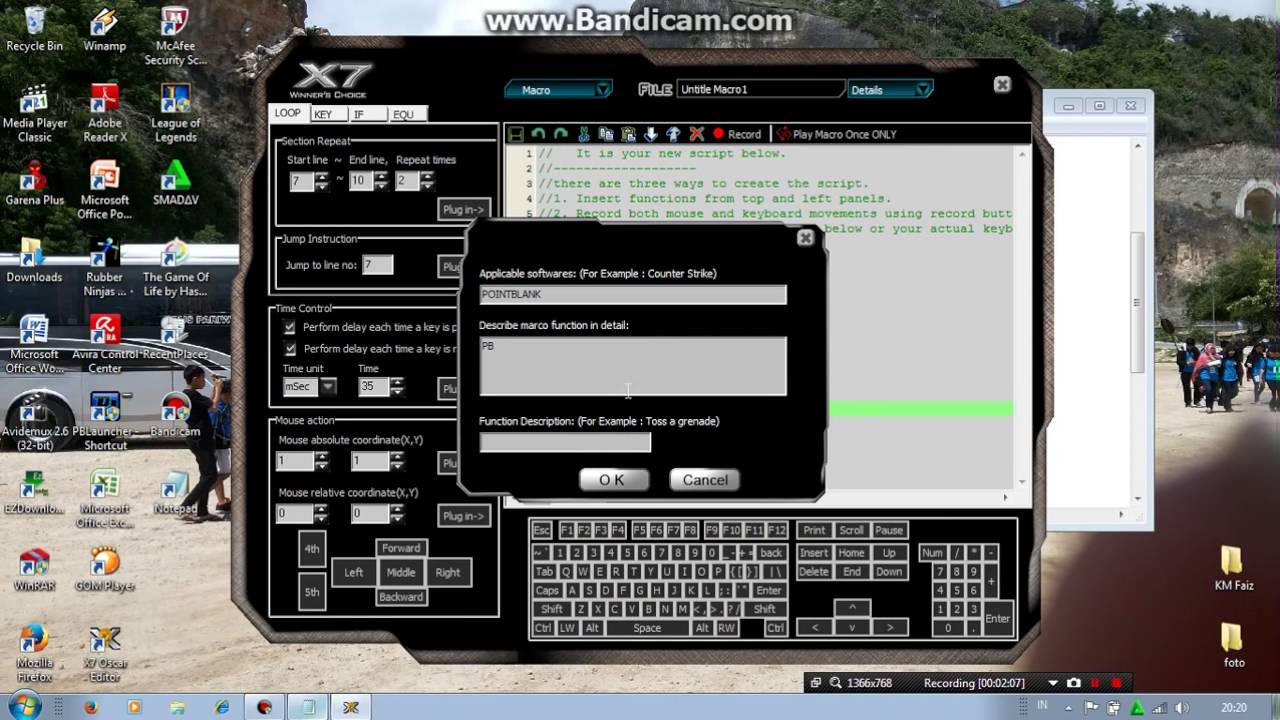Click O K button in macro details dialog
The width and height of the screenshot is (1280, 720).
[x=612, y=480]
